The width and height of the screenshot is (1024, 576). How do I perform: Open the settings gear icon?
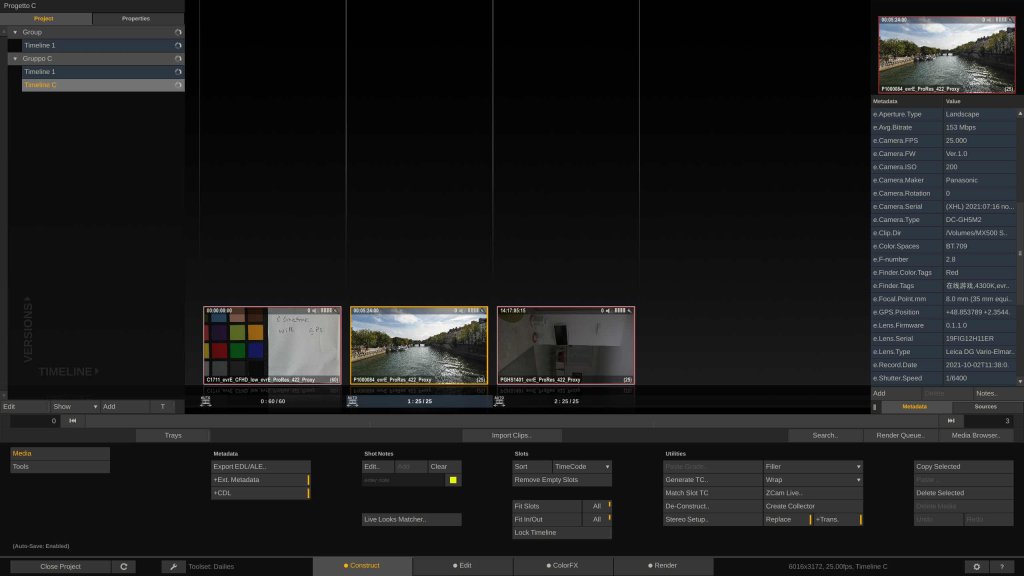[x=976, y=566]
